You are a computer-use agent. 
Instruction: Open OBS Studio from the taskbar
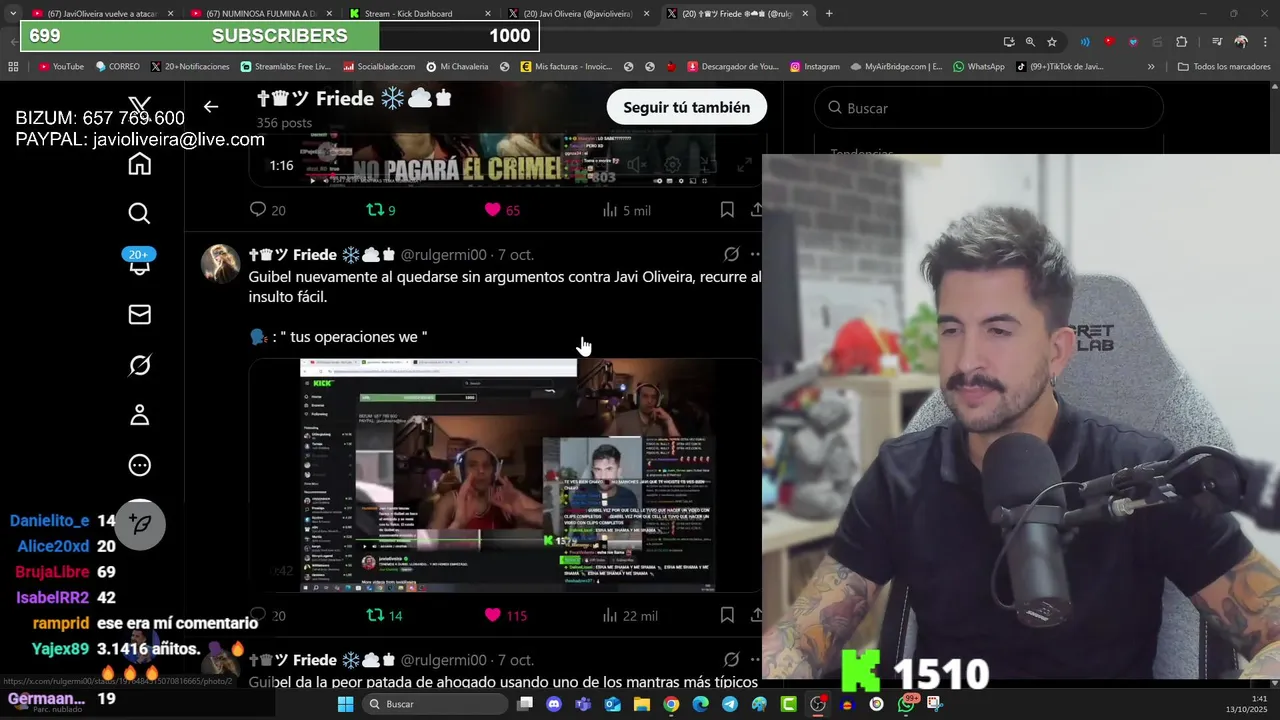(818, 704)
